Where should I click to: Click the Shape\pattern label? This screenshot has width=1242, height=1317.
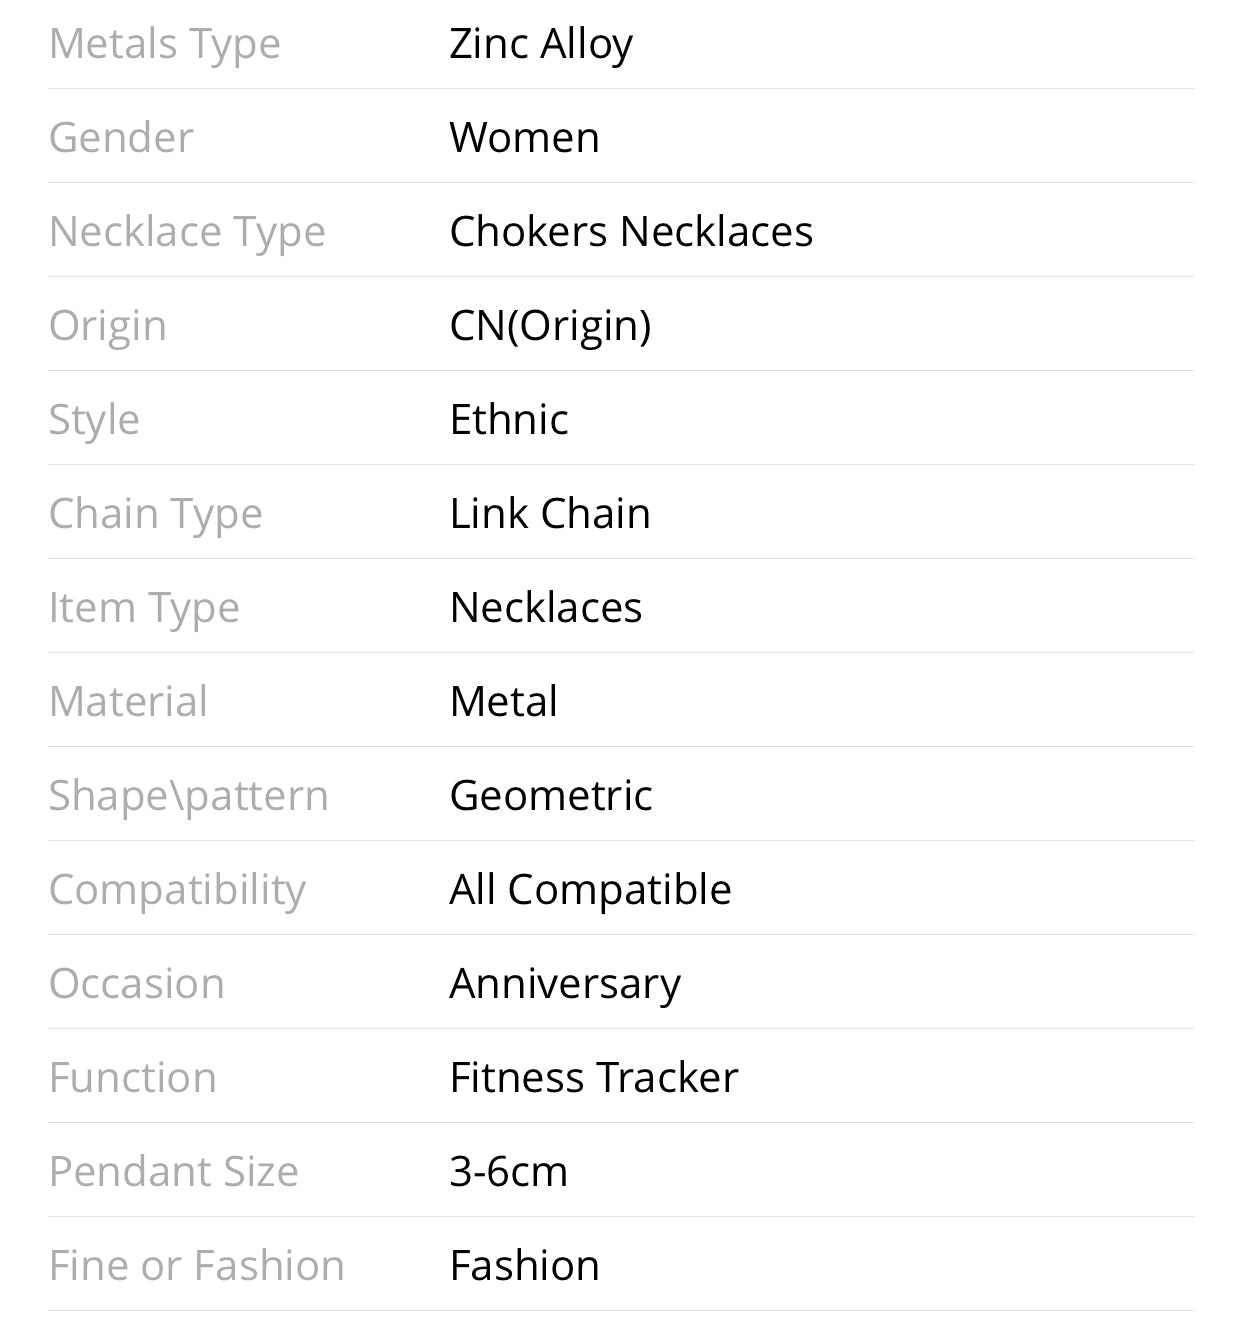click(188, 796)
